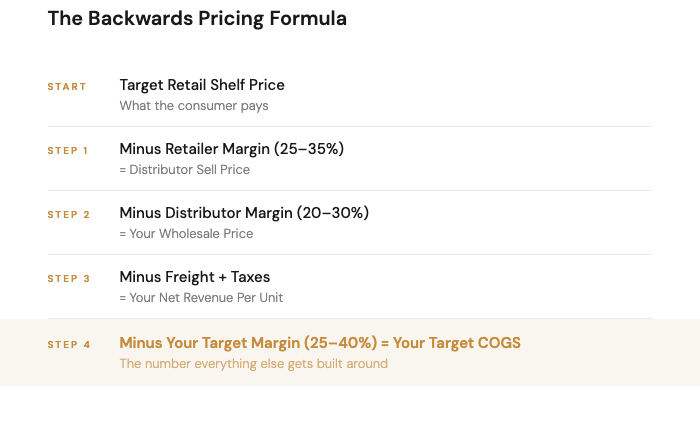Click 'What the consumer pays' subtitle
The height and width of the screenshot is (426, 700).
[194, 106]
